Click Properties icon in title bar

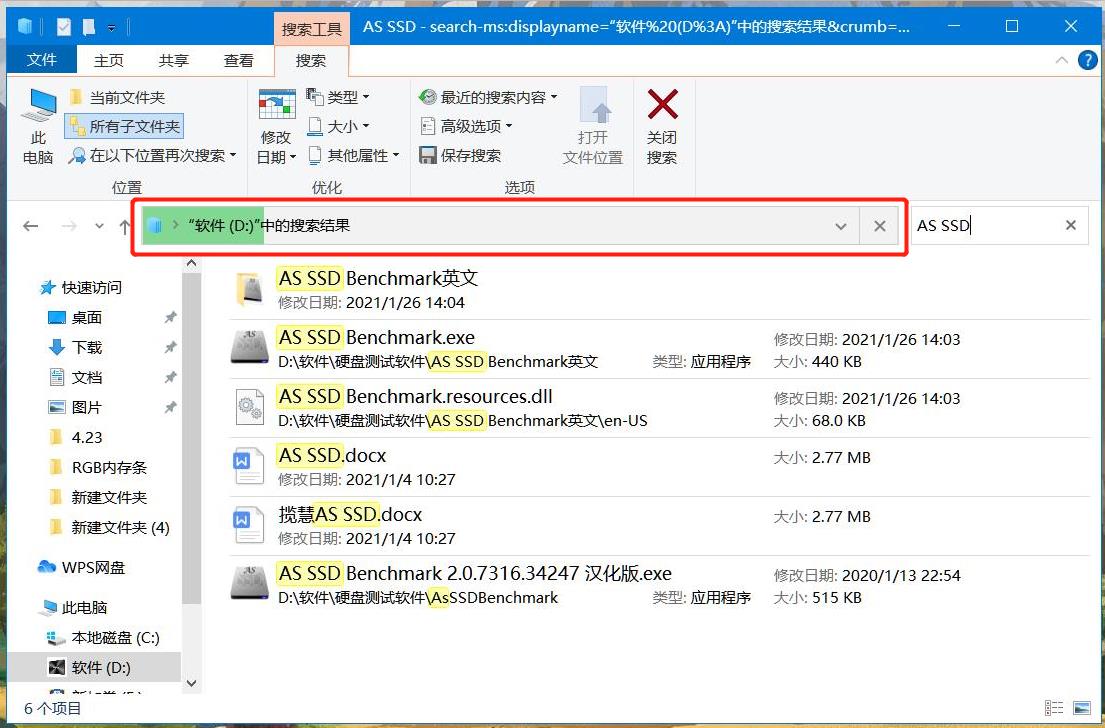tap(64, 27)
